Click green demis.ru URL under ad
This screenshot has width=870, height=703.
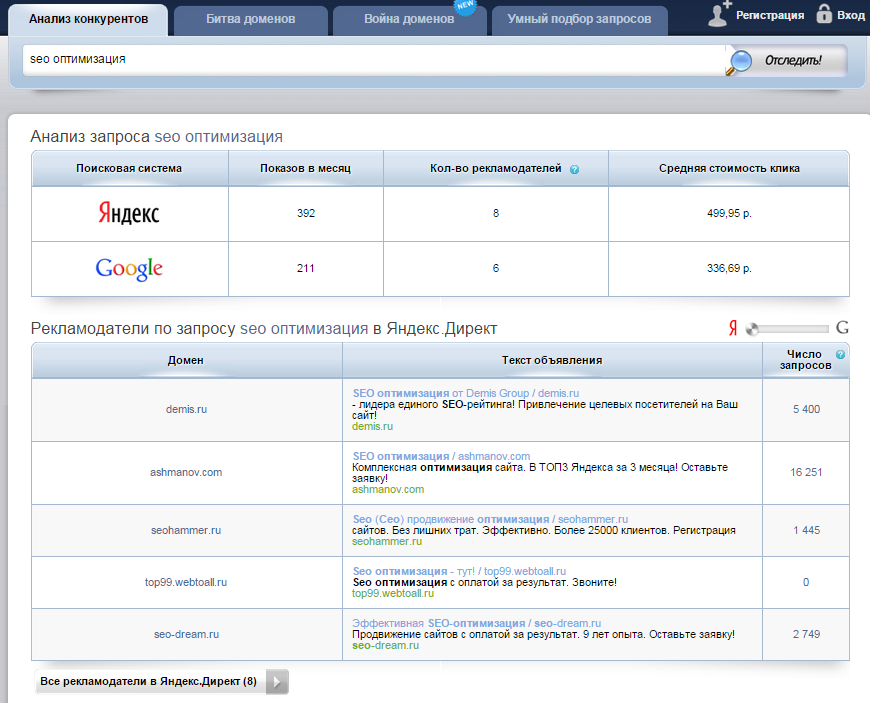click(372, 427)
